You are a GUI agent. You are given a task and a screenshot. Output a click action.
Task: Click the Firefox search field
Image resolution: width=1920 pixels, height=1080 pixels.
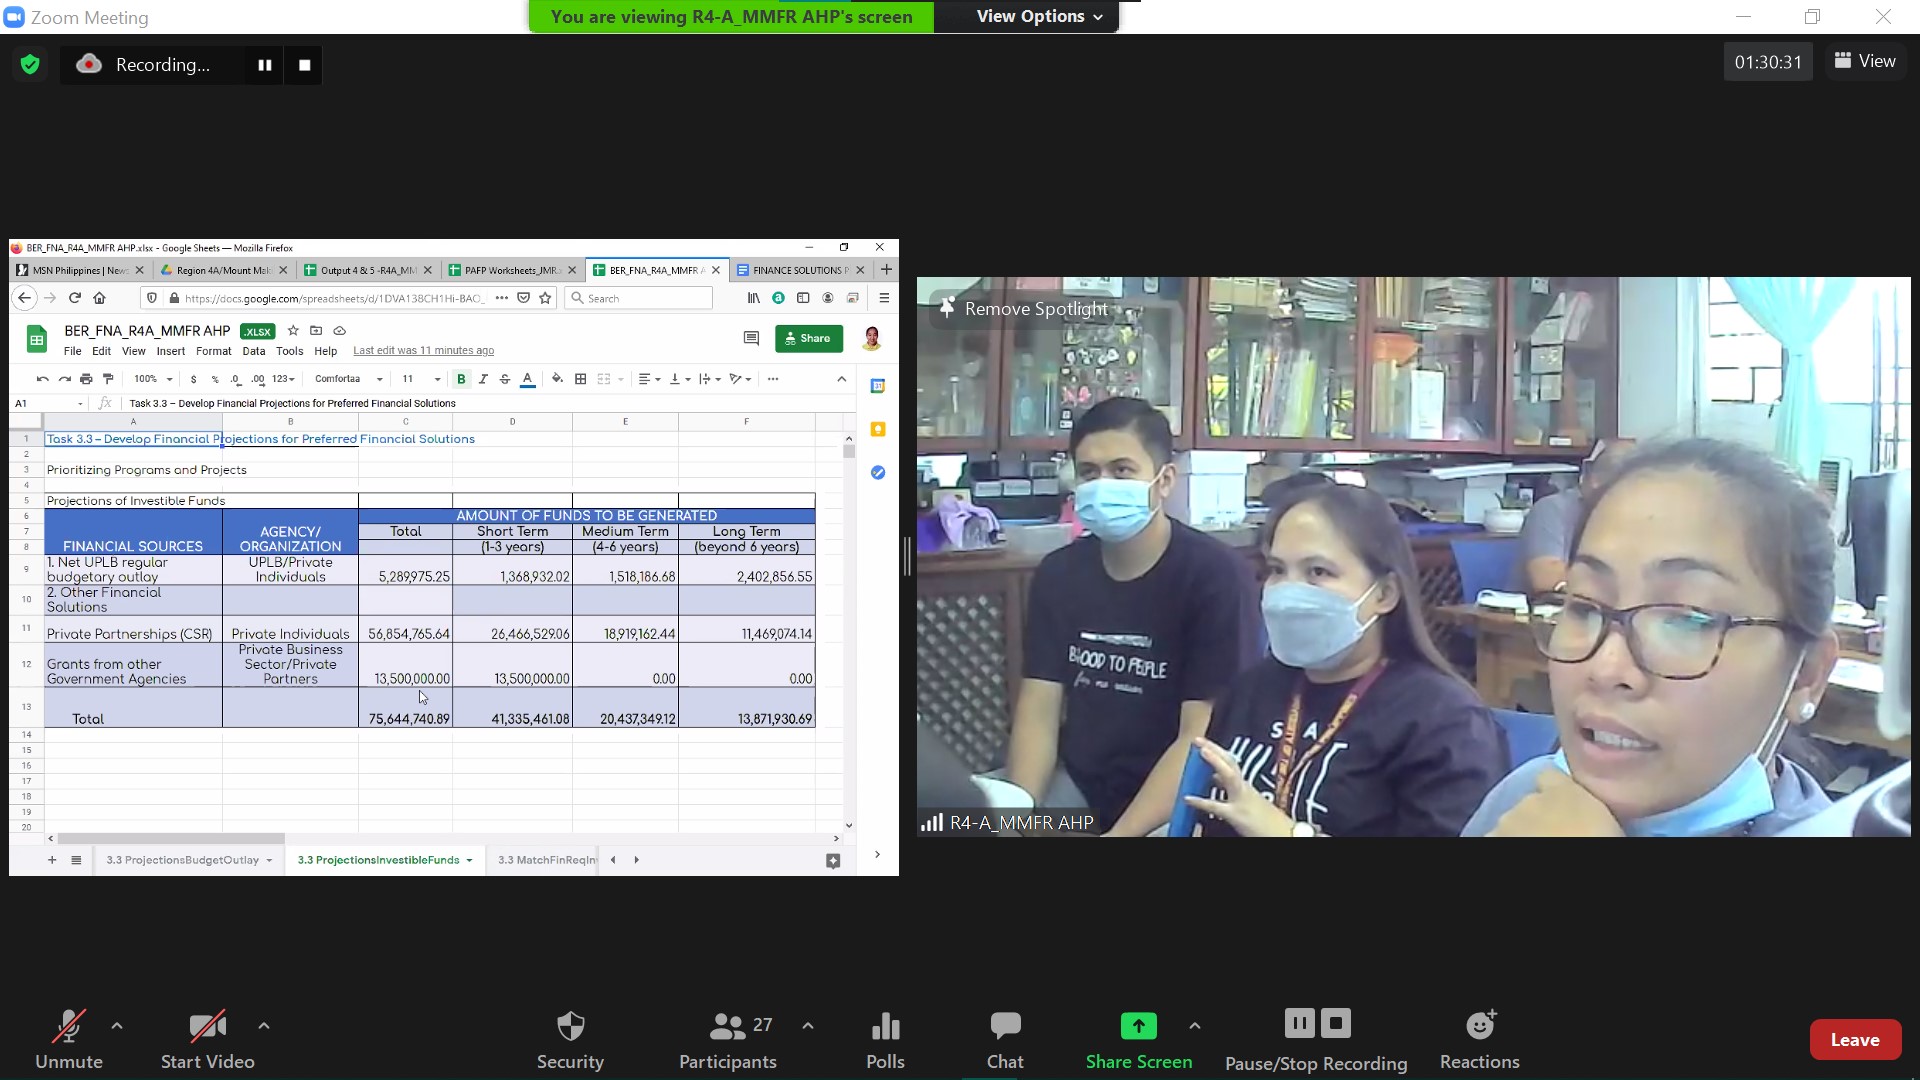(x=639, y=298)
